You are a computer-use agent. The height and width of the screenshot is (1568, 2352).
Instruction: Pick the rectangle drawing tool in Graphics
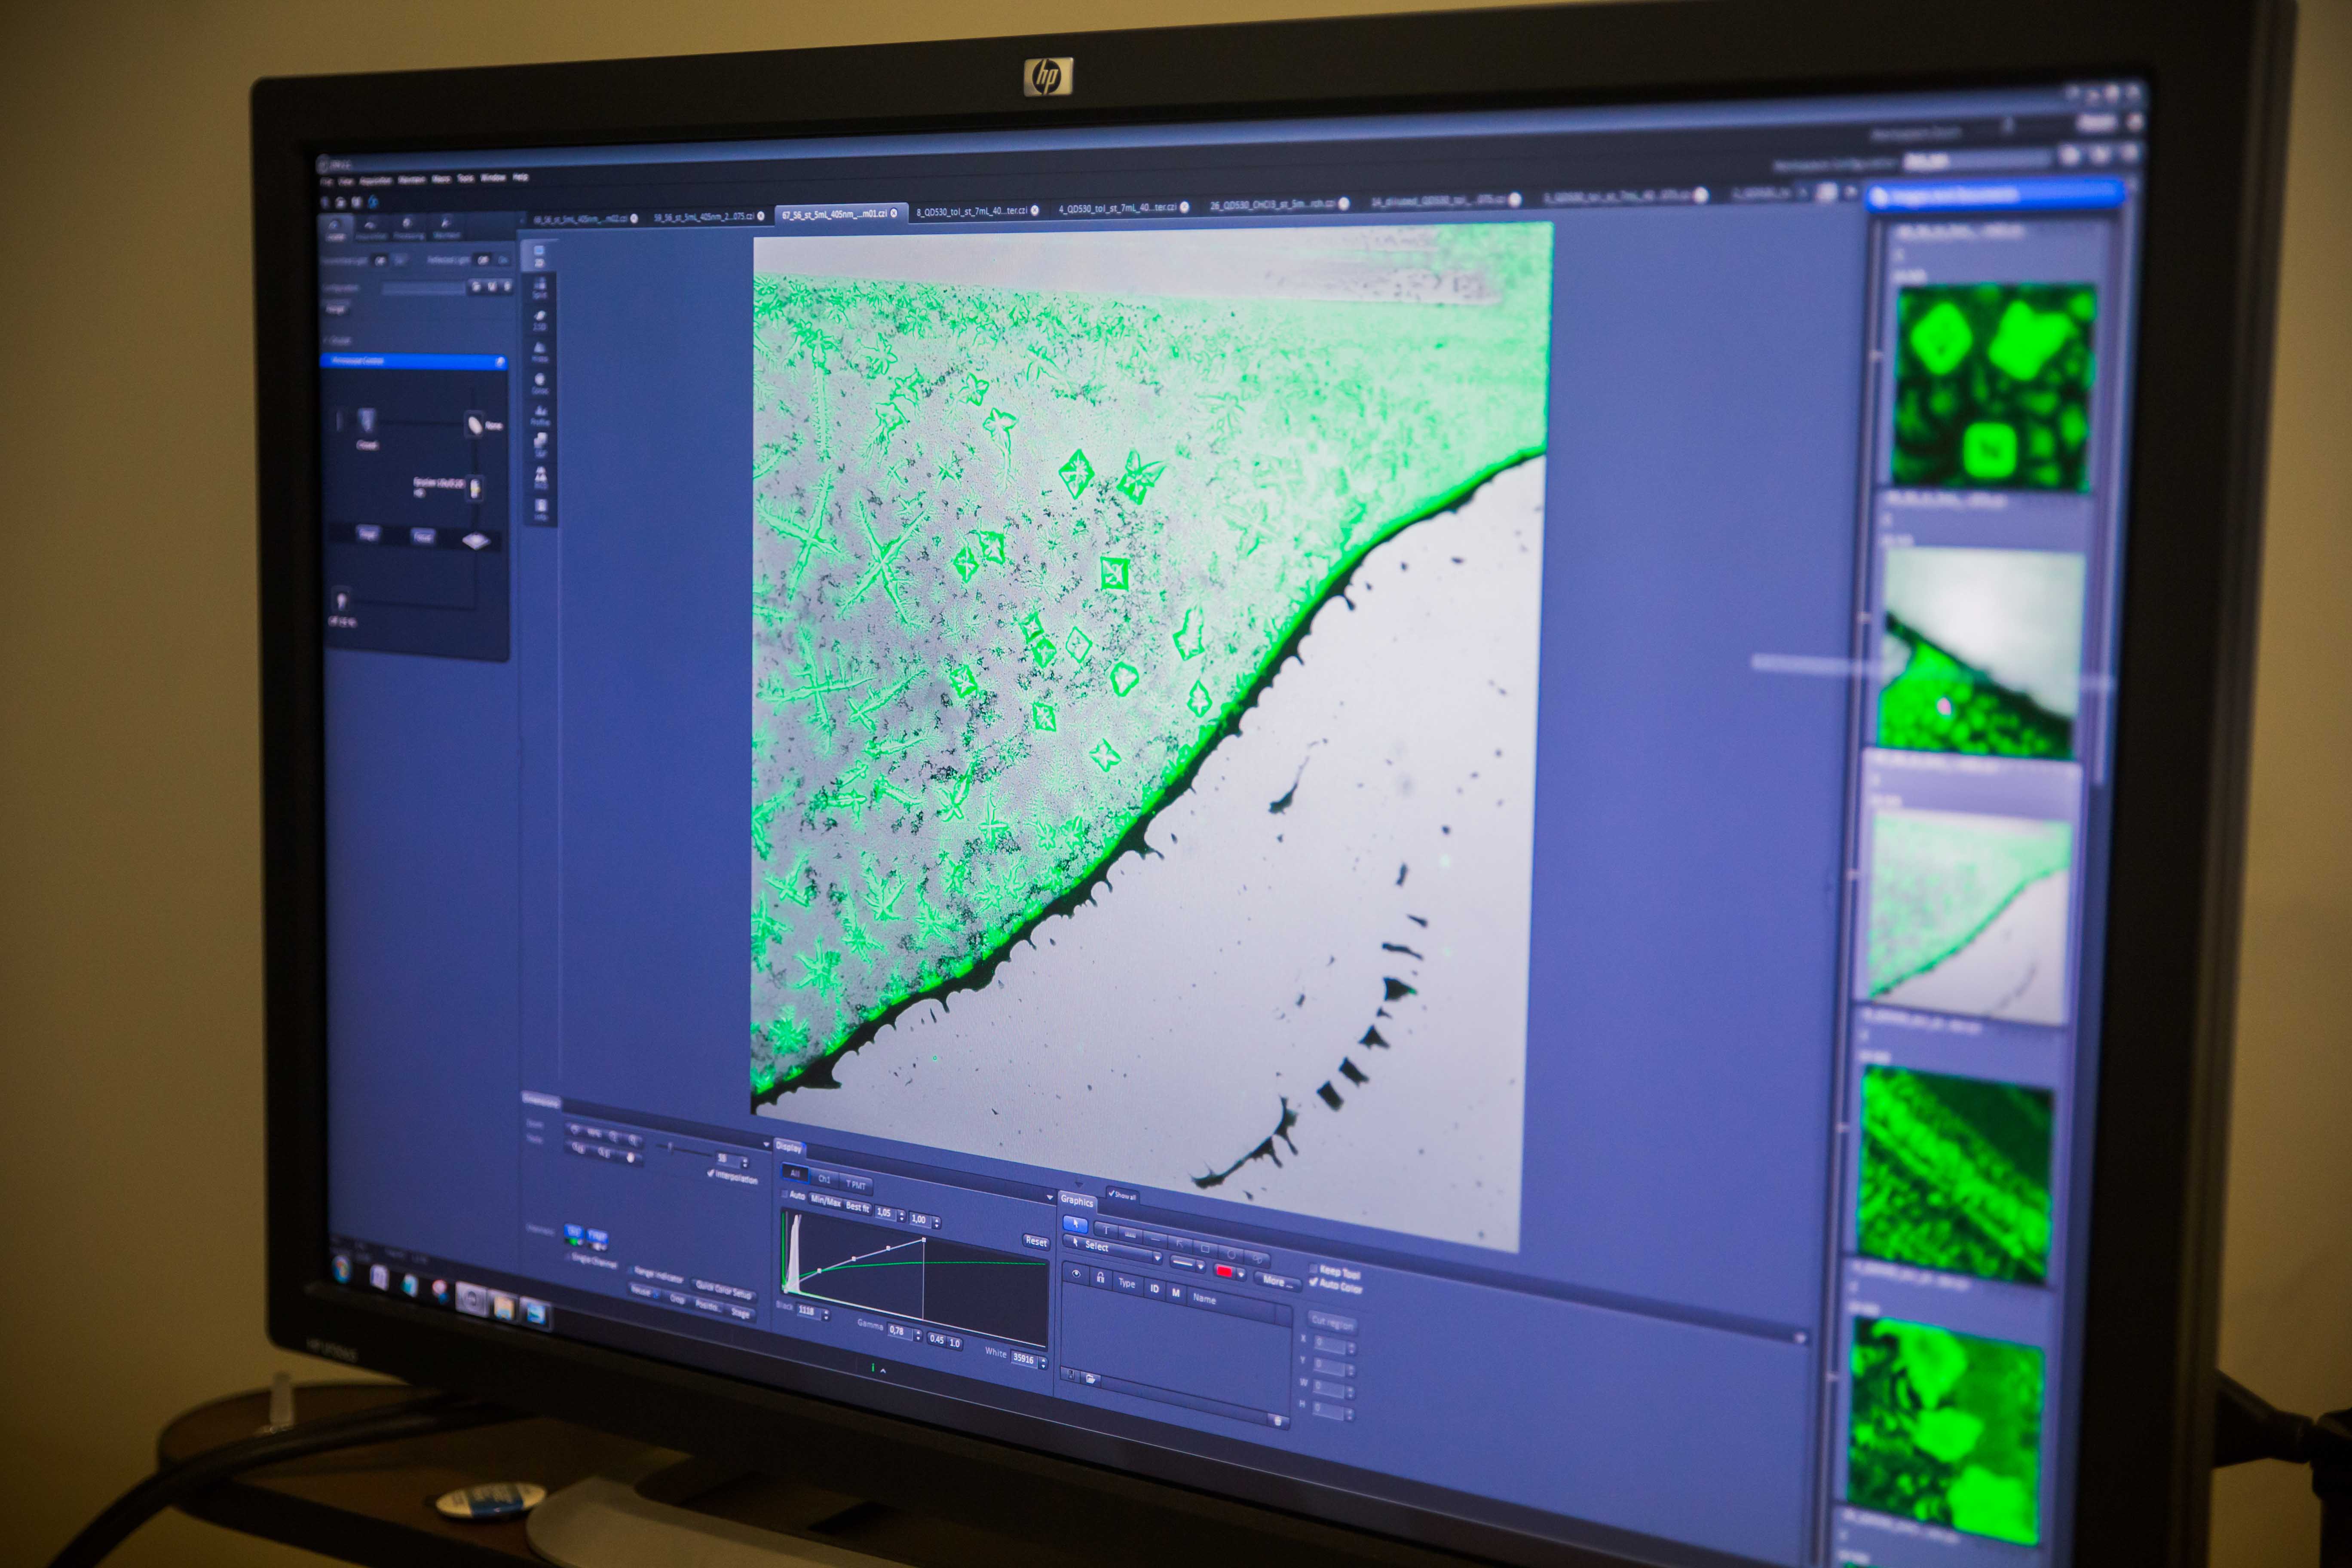(1205, 1249)
